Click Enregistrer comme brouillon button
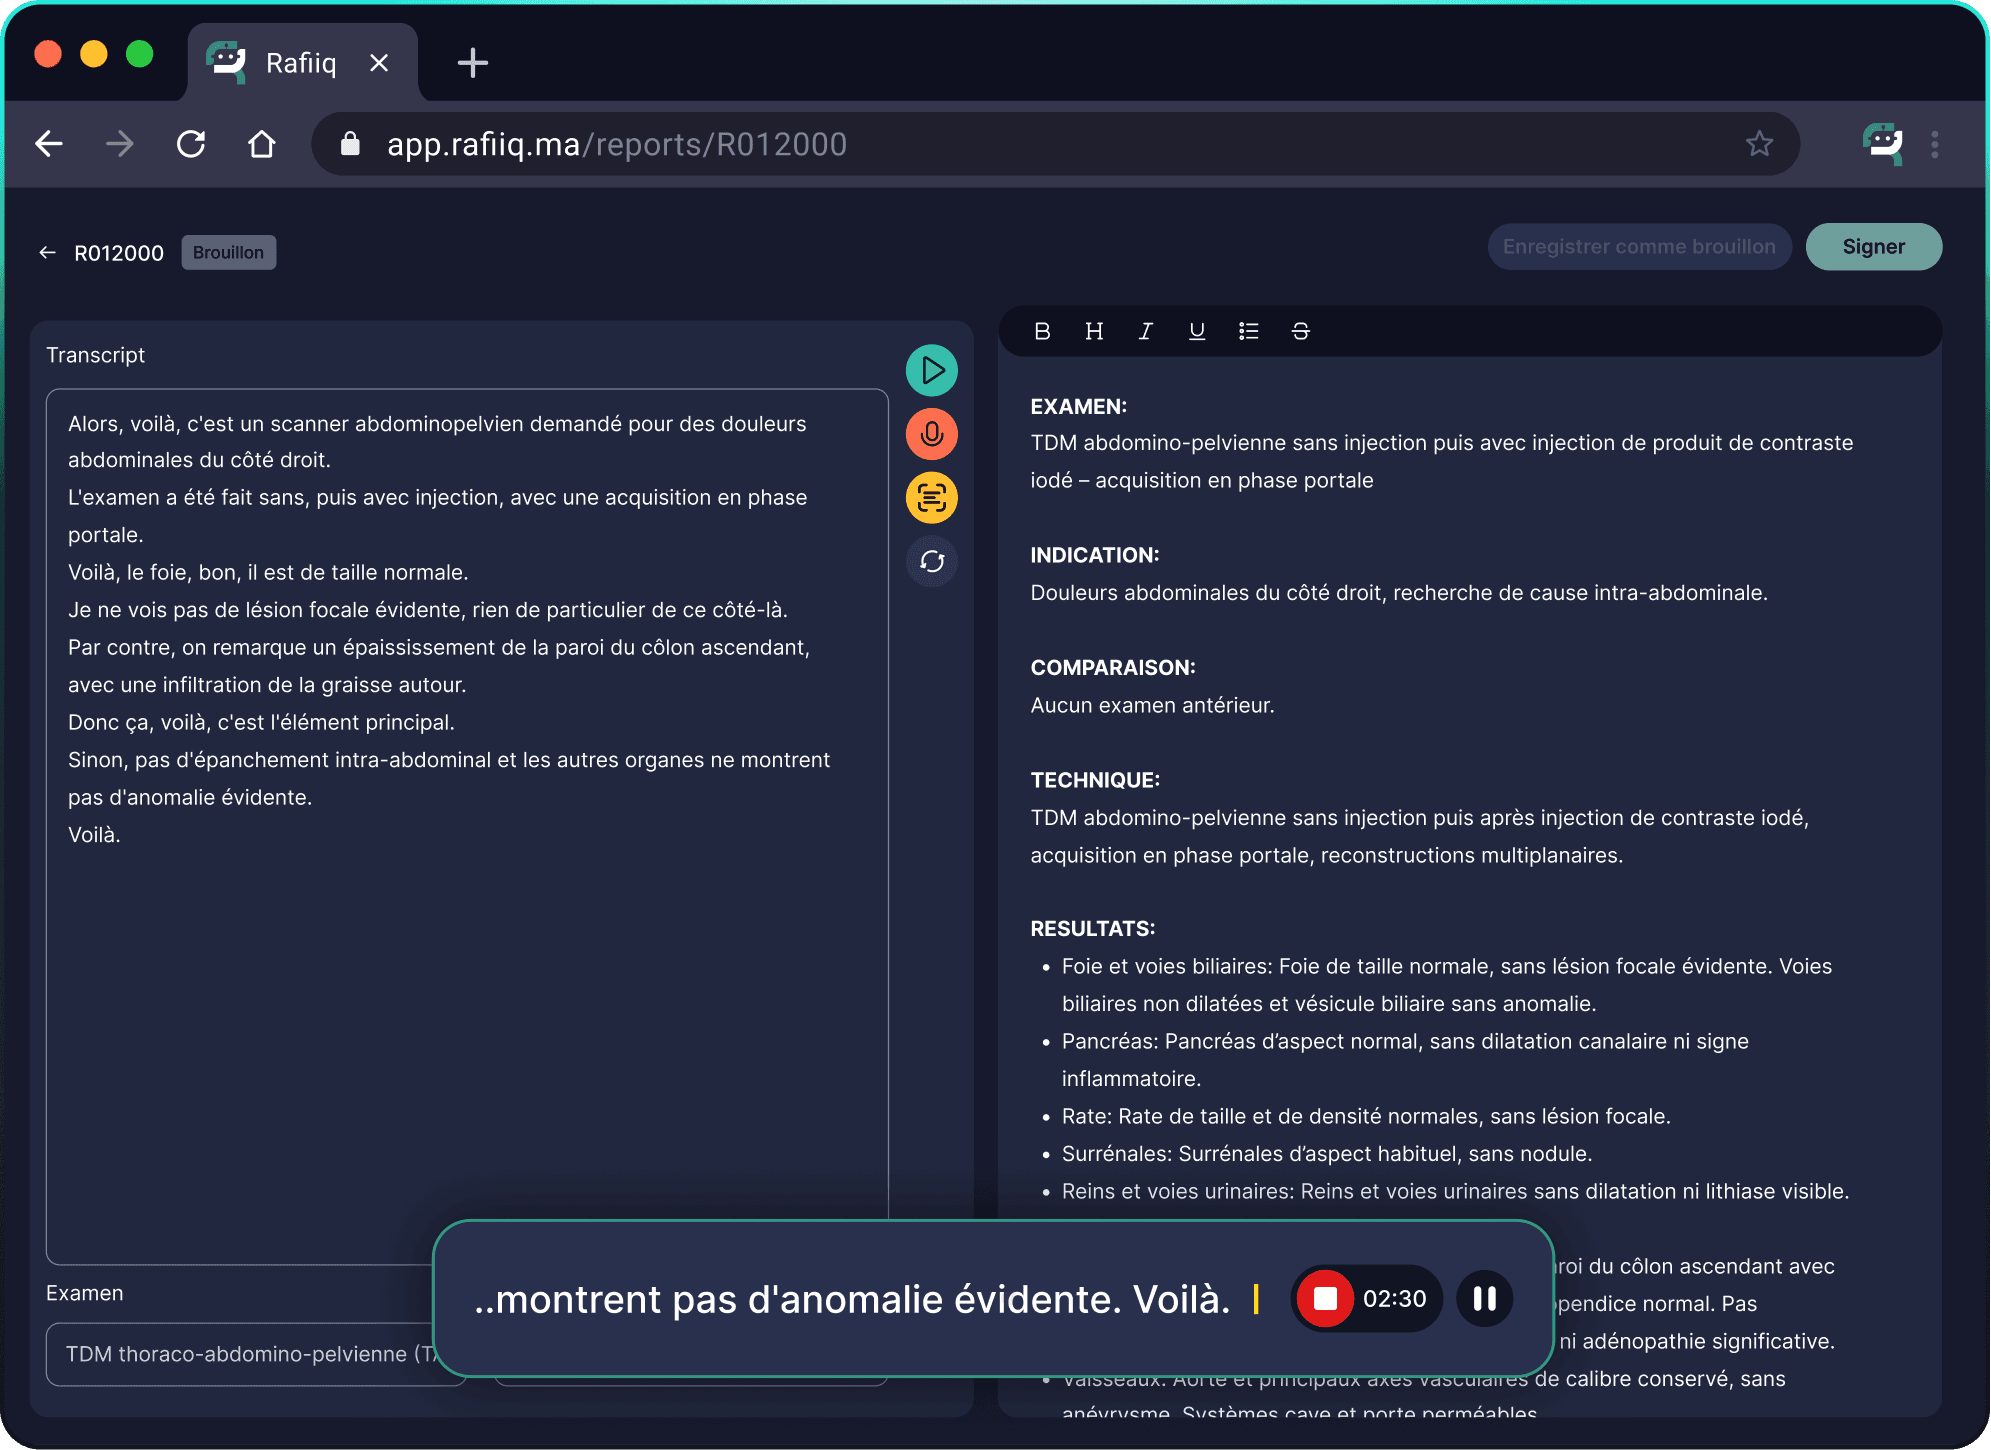This screenshot has height=1450, width=1991. (x=1638, y=247)
